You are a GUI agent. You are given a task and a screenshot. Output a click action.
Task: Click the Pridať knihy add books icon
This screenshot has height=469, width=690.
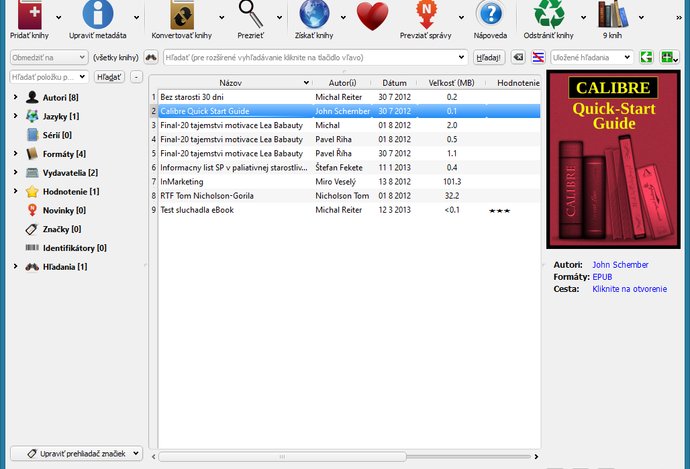click(x=29, y=15)
